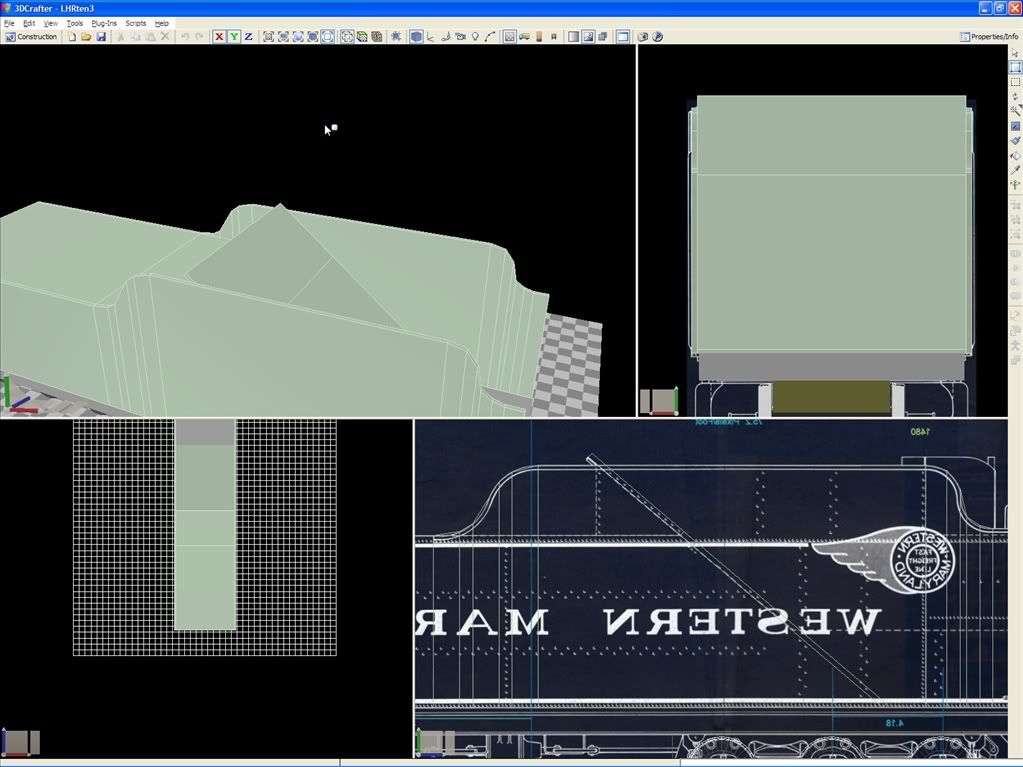This screenshot has width=1023, height=767.
Task: Open the View menu
Action: (x=51, y=23)
